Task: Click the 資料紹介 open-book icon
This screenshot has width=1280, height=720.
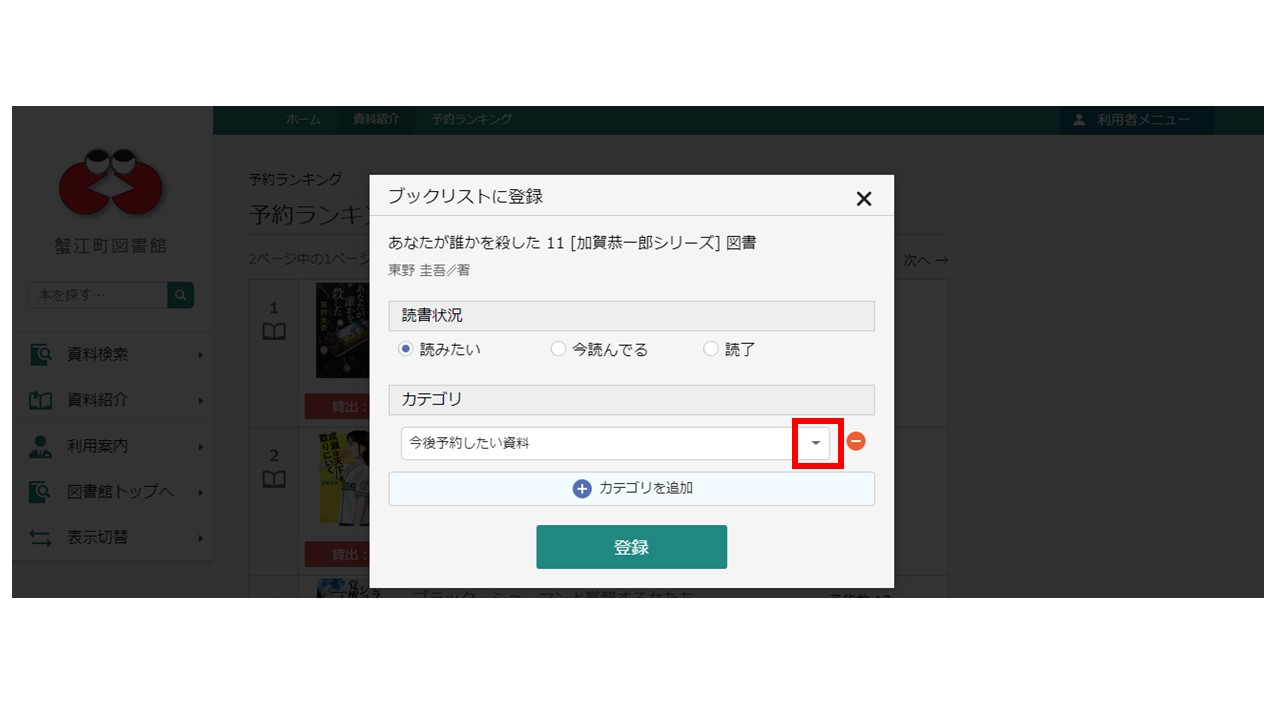Action: click(40, 400)
